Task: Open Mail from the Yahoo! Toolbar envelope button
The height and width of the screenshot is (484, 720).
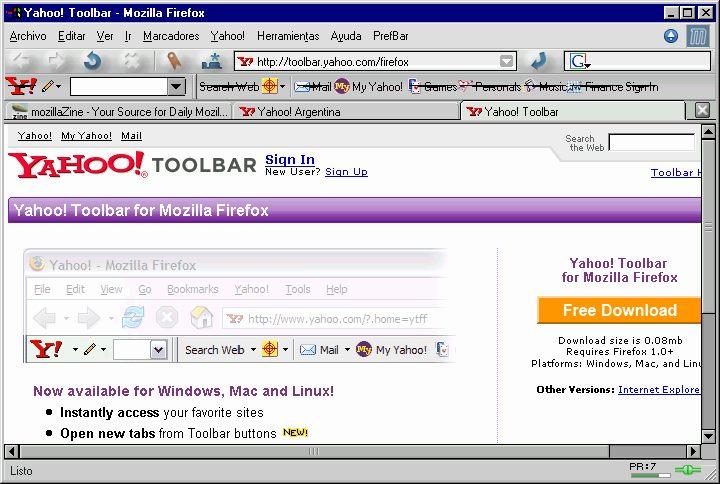Action: pos(312,87)
